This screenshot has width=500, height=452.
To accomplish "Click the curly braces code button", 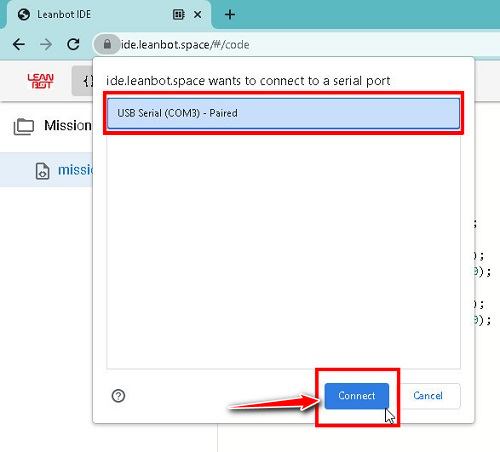I will pyautogui.click(x=87, y=81).
